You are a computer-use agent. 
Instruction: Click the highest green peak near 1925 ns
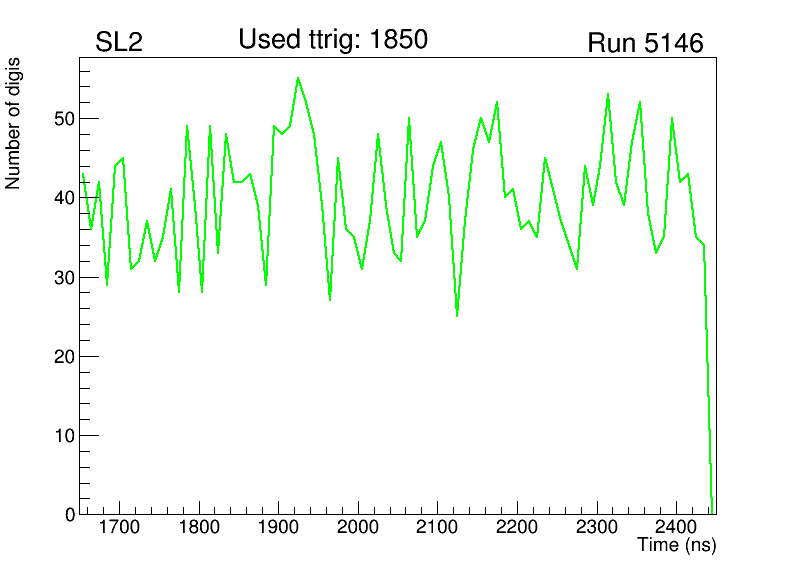[298, 78]
